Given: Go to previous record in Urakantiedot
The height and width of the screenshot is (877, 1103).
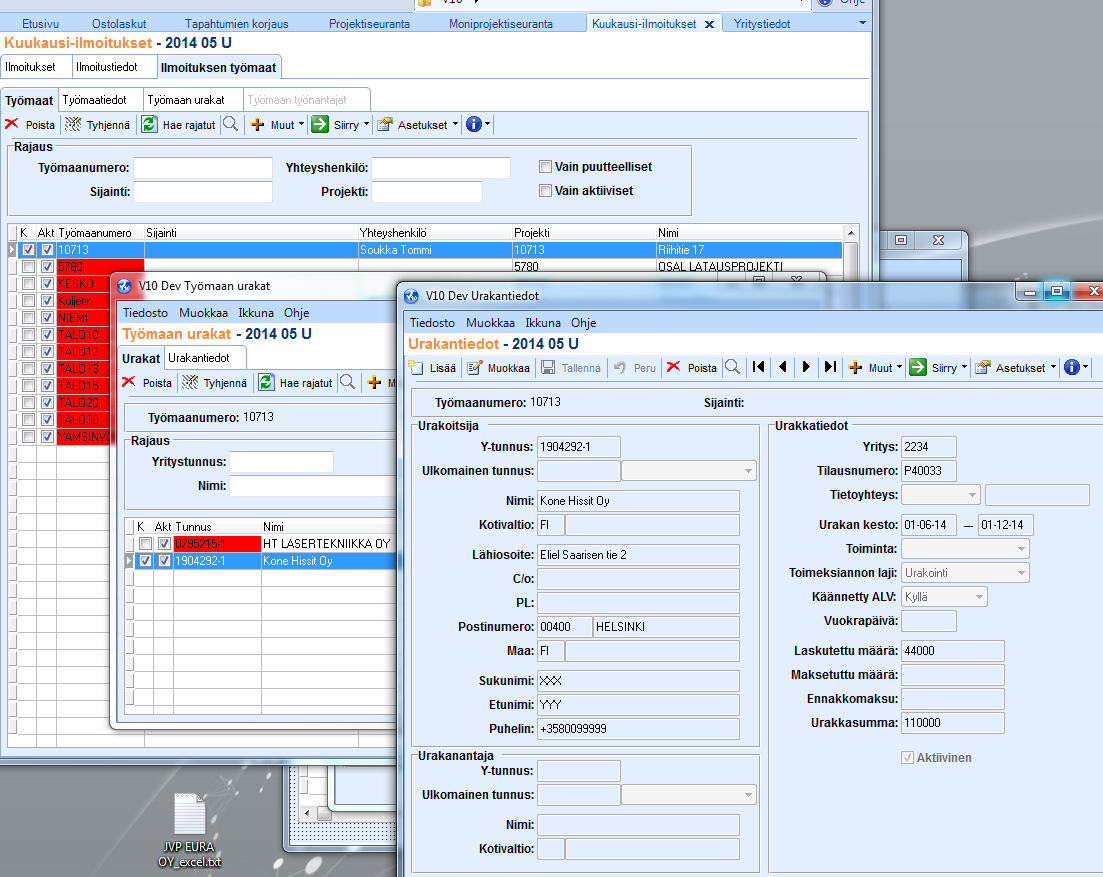Looking at the screenshot, I should (x=782, y=366).
